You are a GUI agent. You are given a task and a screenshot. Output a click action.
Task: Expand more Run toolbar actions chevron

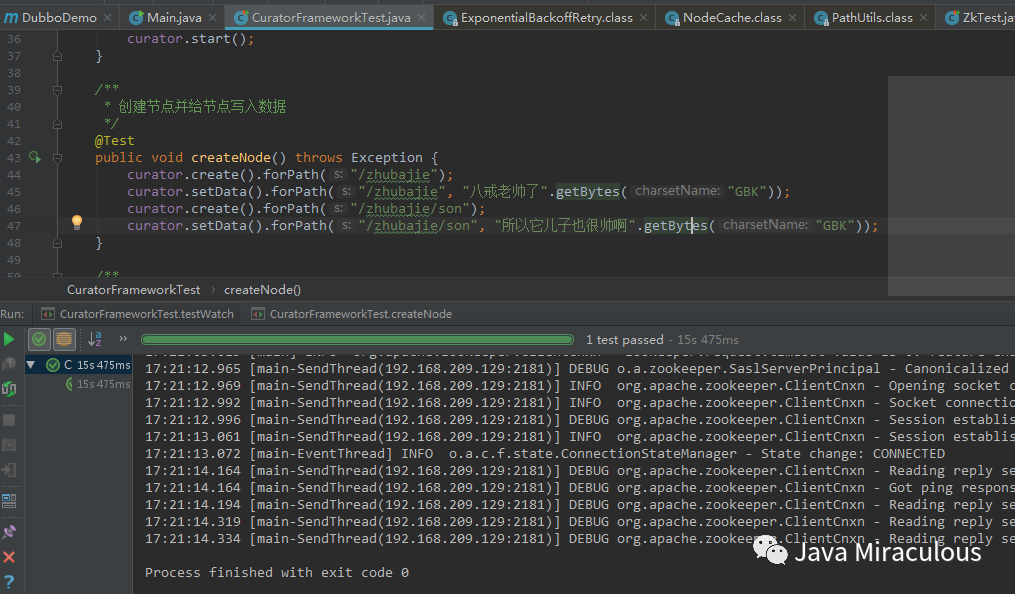(x=123, y=338)
